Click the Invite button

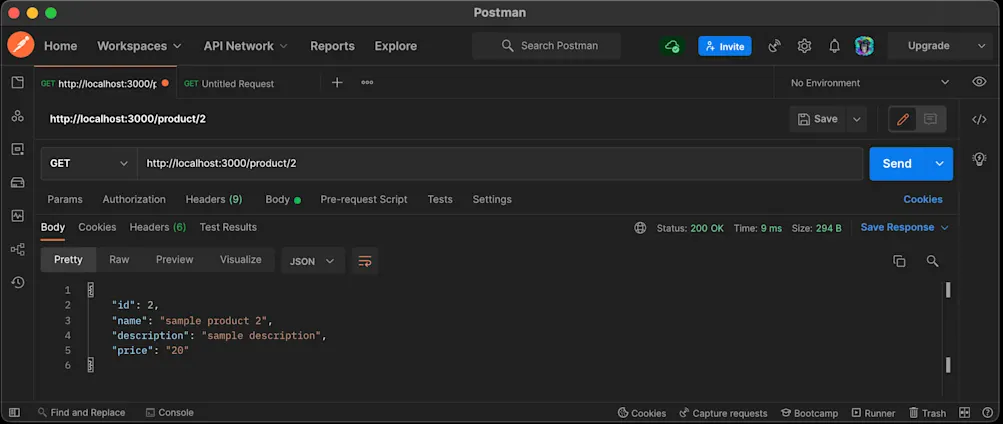[x=725, y=46]
